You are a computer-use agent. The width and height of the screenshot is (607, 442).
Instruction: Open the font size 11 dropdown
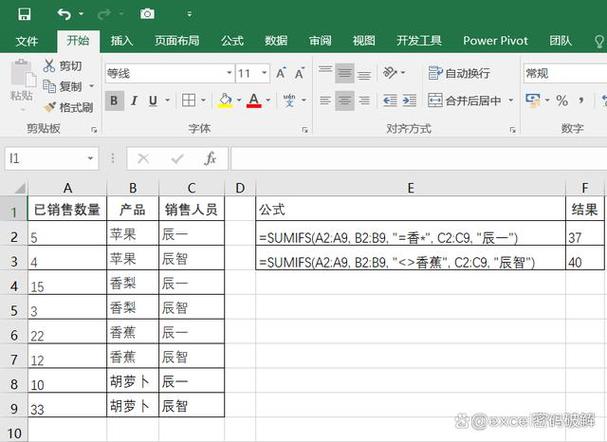click(x=264, y=73)
